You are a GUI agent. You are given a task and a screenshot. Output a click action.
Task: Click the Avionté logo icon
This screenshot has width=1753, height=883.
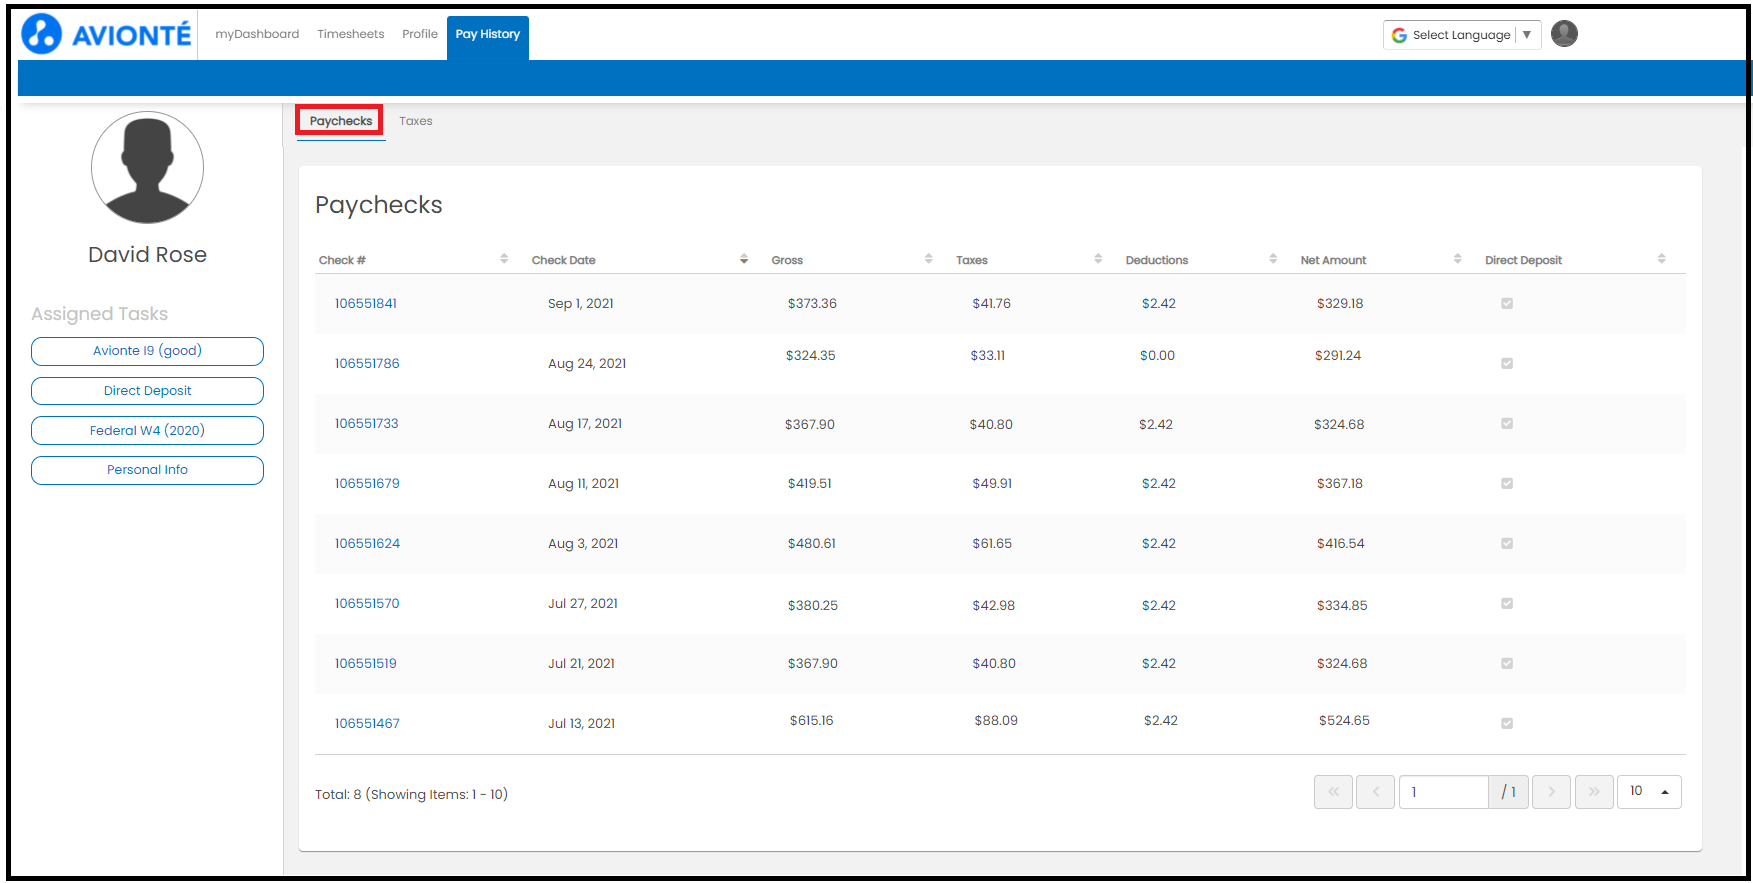42,34
